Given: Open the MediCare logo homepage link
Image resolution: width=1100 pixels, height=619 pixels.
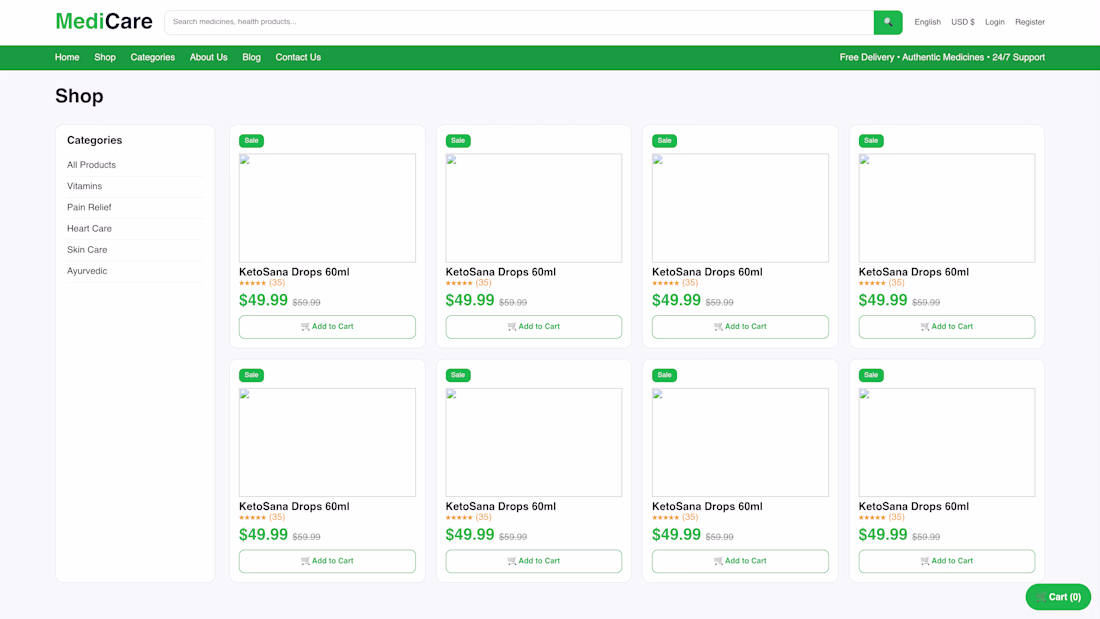Looking at the screenshot, I should coord(104,22).
